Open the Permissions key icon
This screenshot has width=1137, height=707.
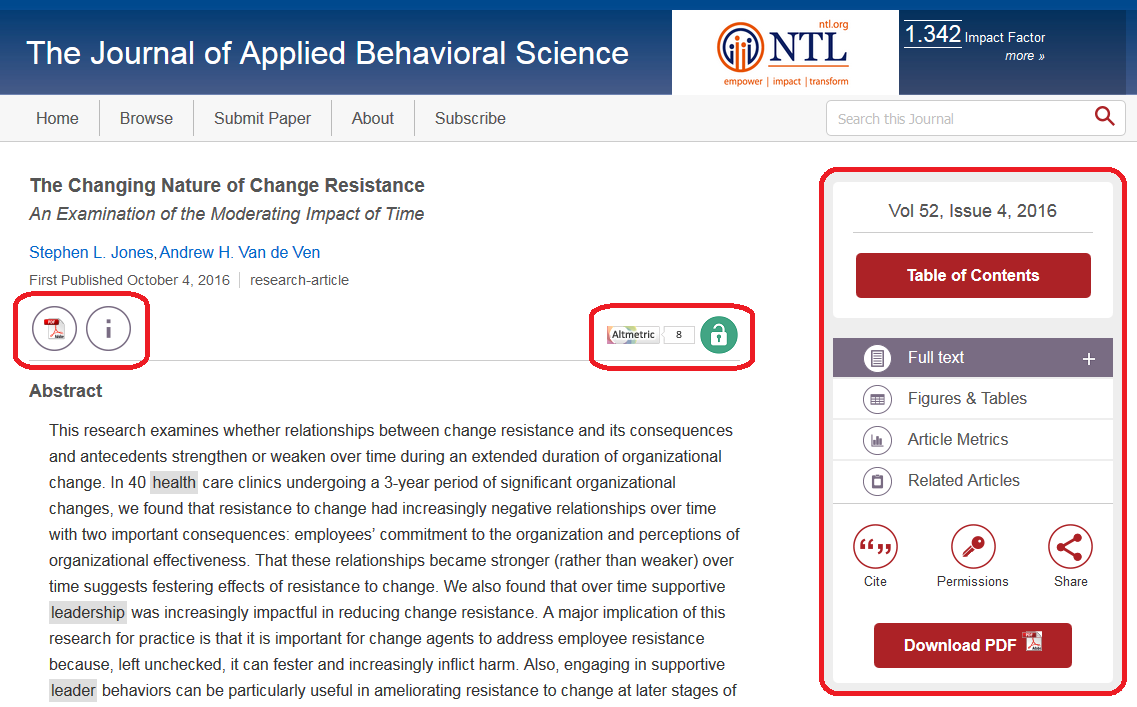coord(972,547)
